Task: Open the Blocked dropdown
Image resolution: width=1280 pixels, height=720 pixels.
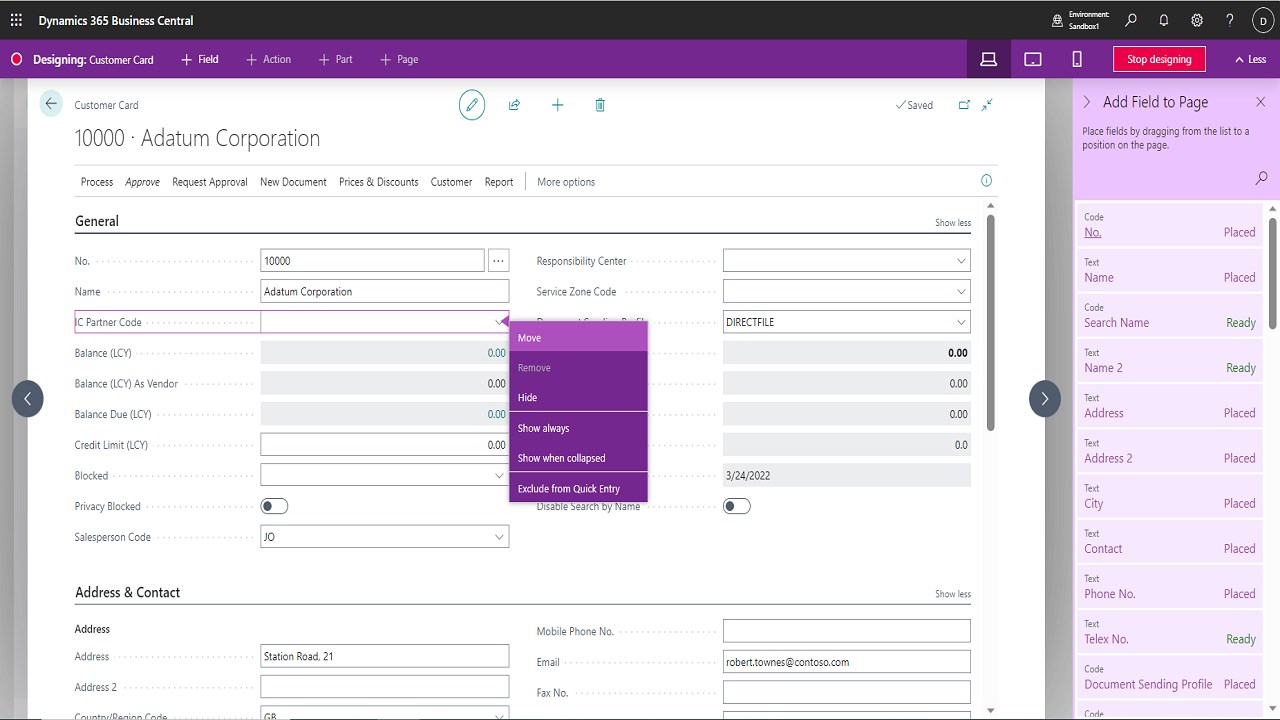Action: click(499, 476)
